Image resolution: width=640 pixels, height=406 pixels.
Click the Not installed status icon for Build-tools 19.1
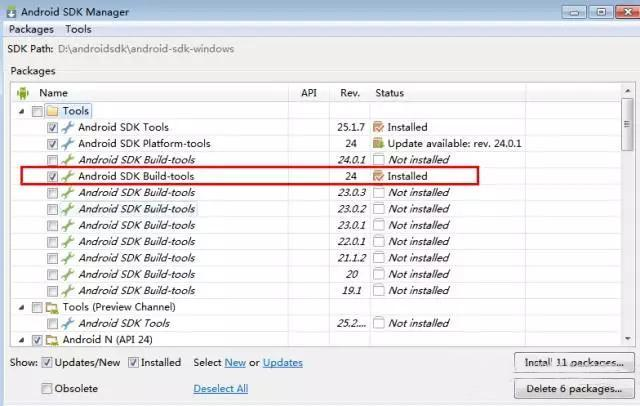[x=379, y=291]
